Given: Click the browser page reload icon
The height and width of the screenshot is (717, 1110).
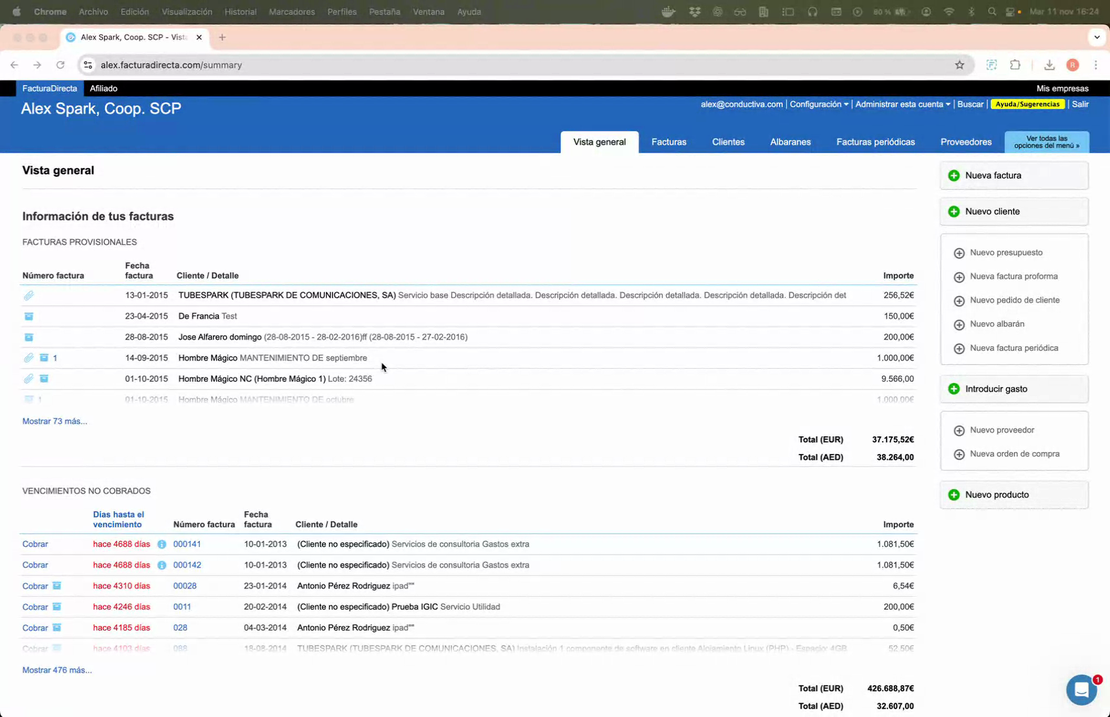Looking at the screenshot, I should point(60,65).
